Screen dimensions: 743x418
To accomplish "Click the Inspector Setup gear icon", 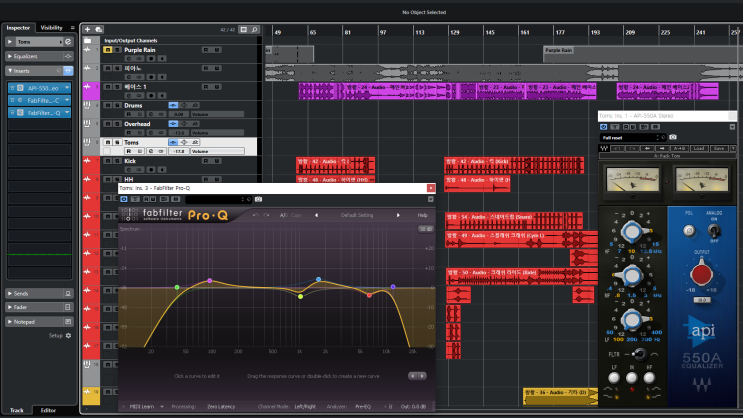I will [68, 336].
